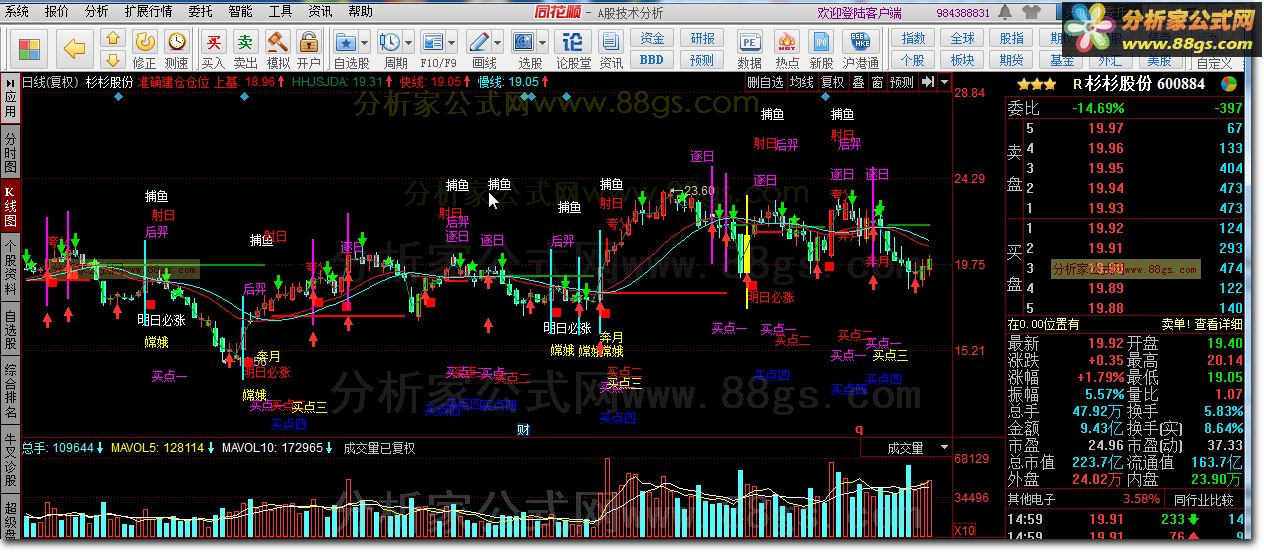Go back with the yellow left arrow
The image size is (1264, 552).
(75, 47)
